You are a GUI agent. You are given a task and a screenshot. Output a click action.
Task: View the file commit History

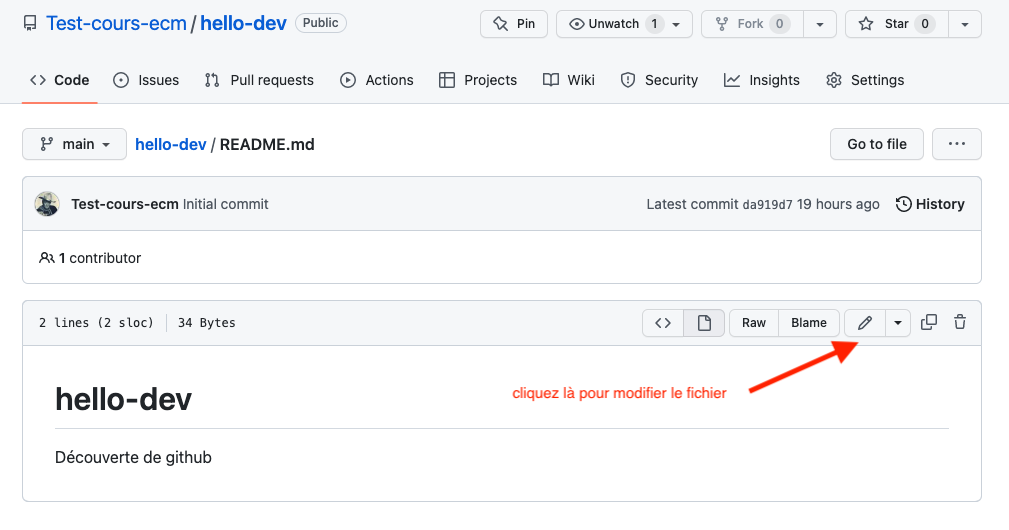[930, 204]
